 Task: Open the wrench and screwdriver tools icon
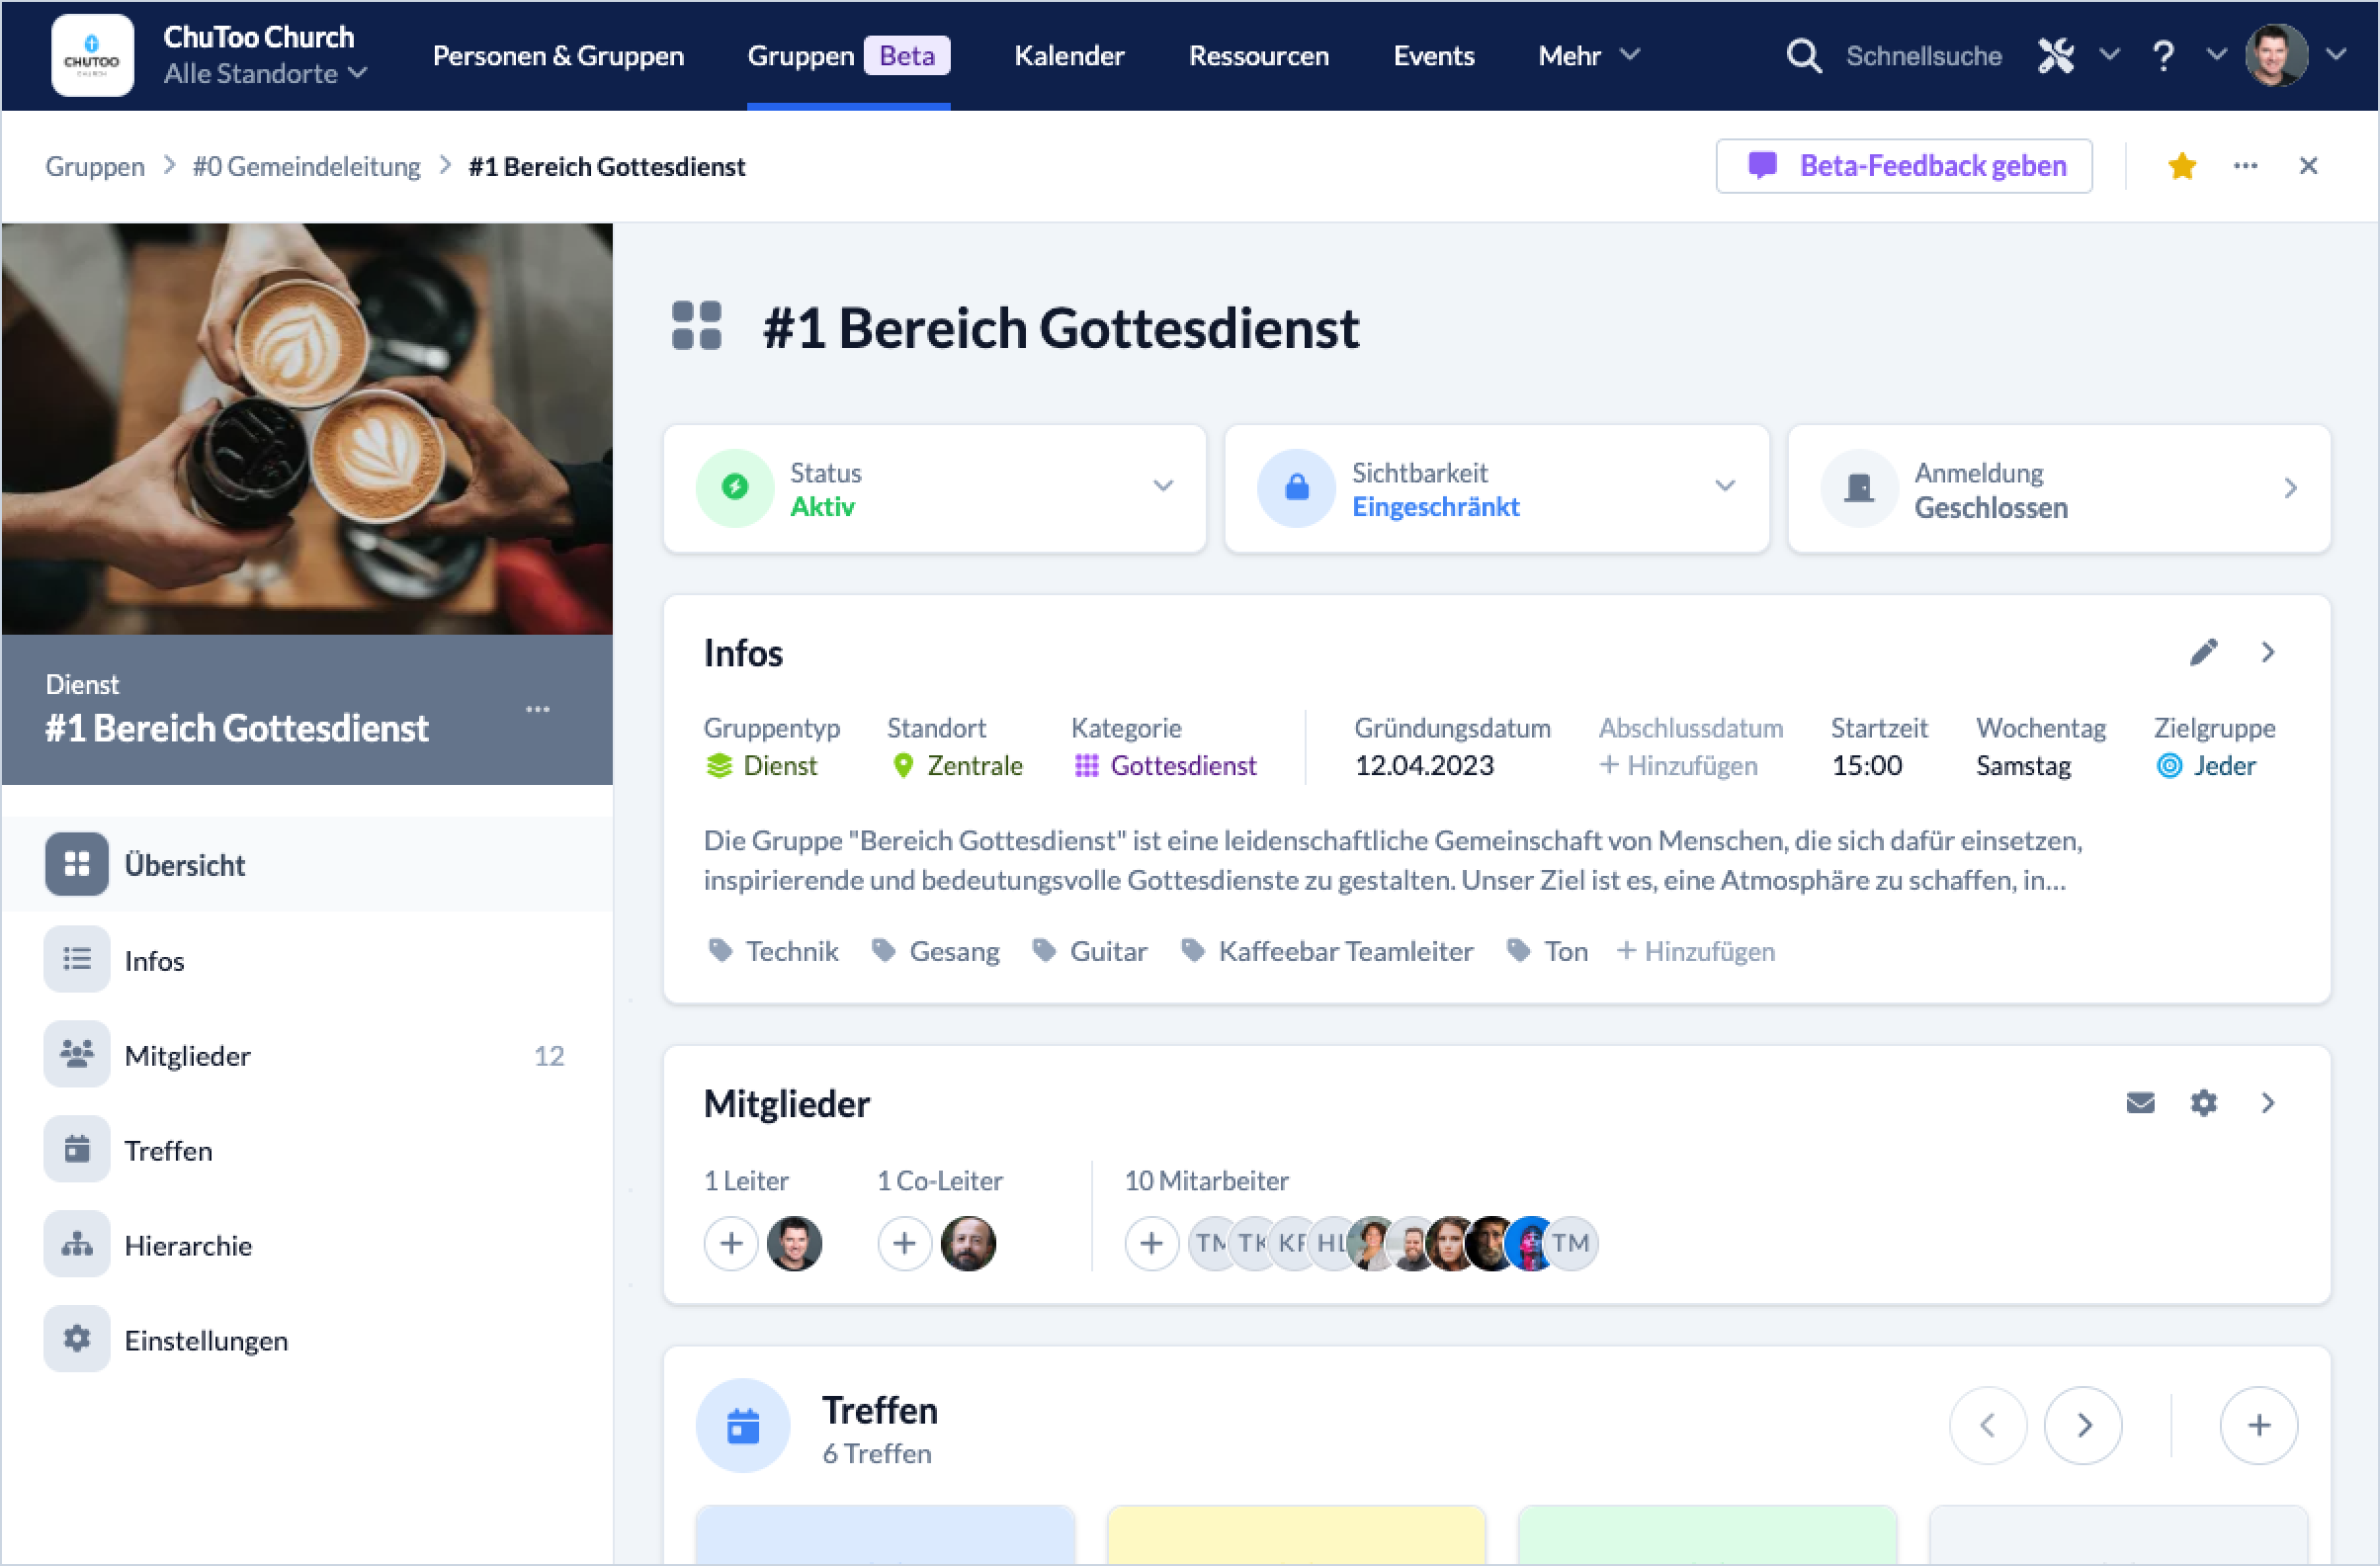(x=2056, y=55)
